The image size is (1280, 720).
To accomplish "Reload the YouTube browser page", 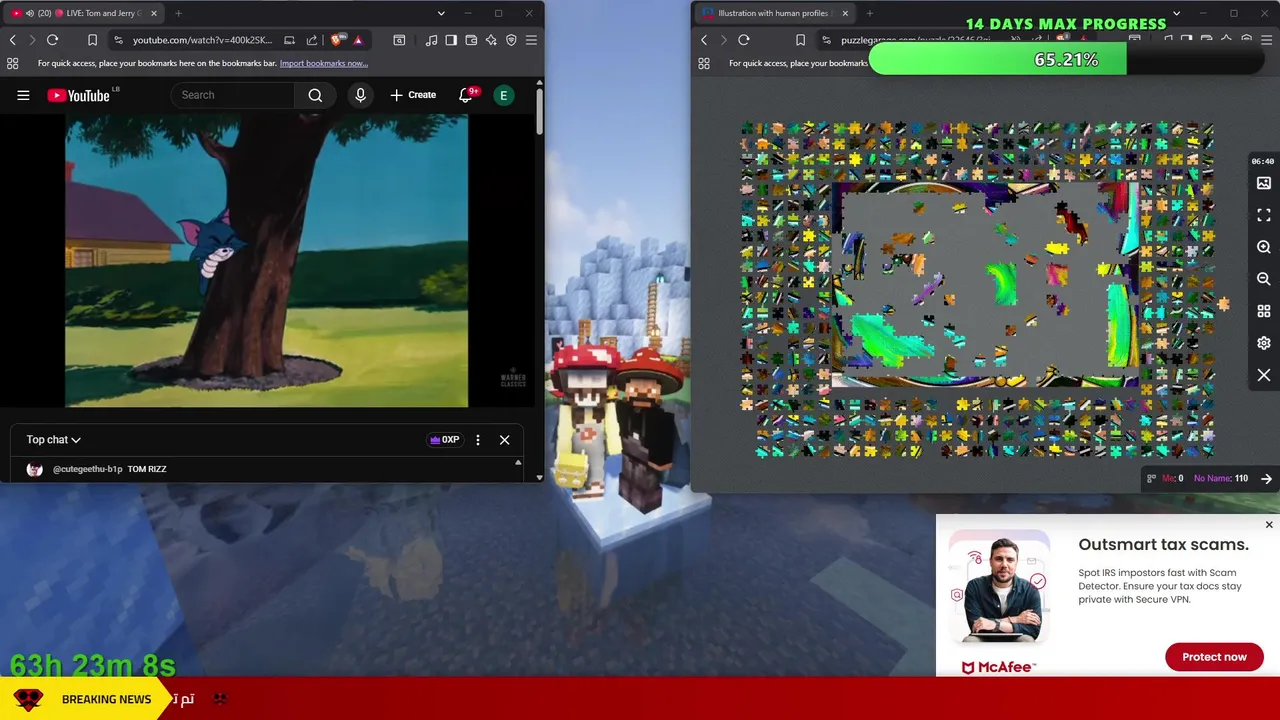I will click(52, 40).
